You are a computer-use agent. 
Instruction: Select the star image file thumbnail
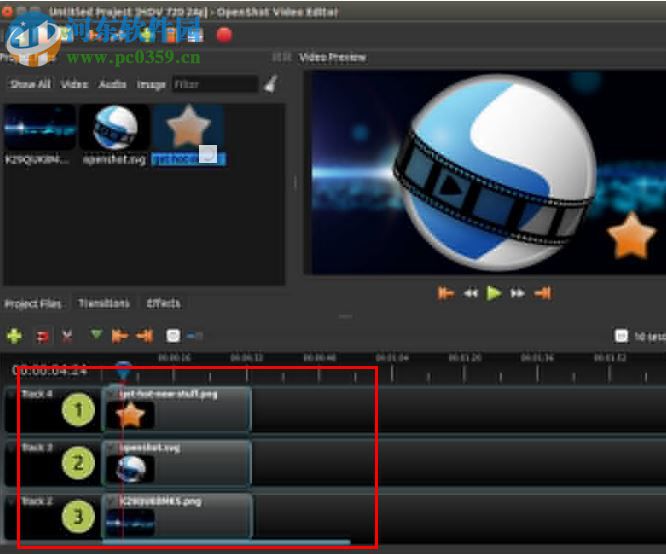189,126
